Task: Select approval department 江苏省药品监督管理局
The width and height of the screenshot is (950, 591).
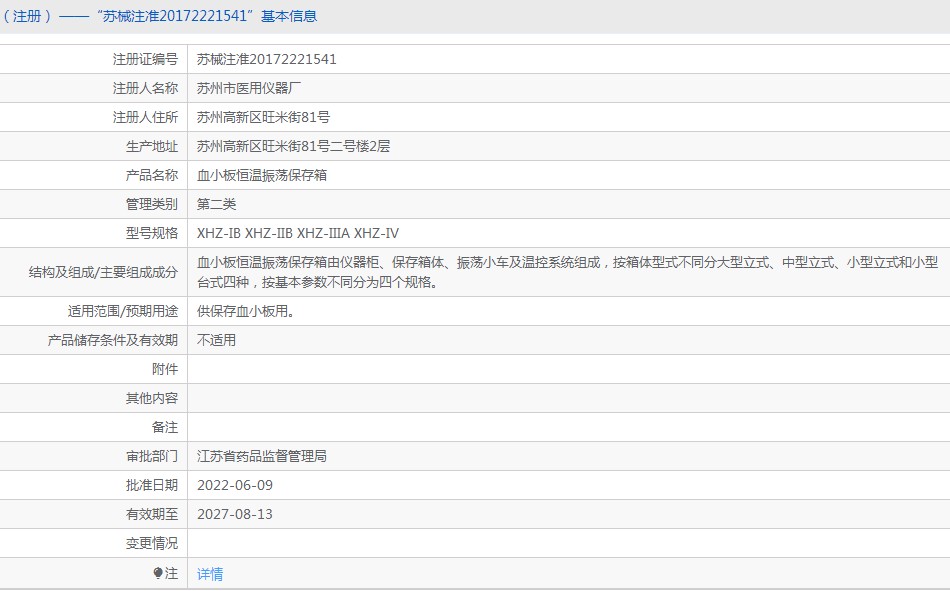Action: click(262, 456)
